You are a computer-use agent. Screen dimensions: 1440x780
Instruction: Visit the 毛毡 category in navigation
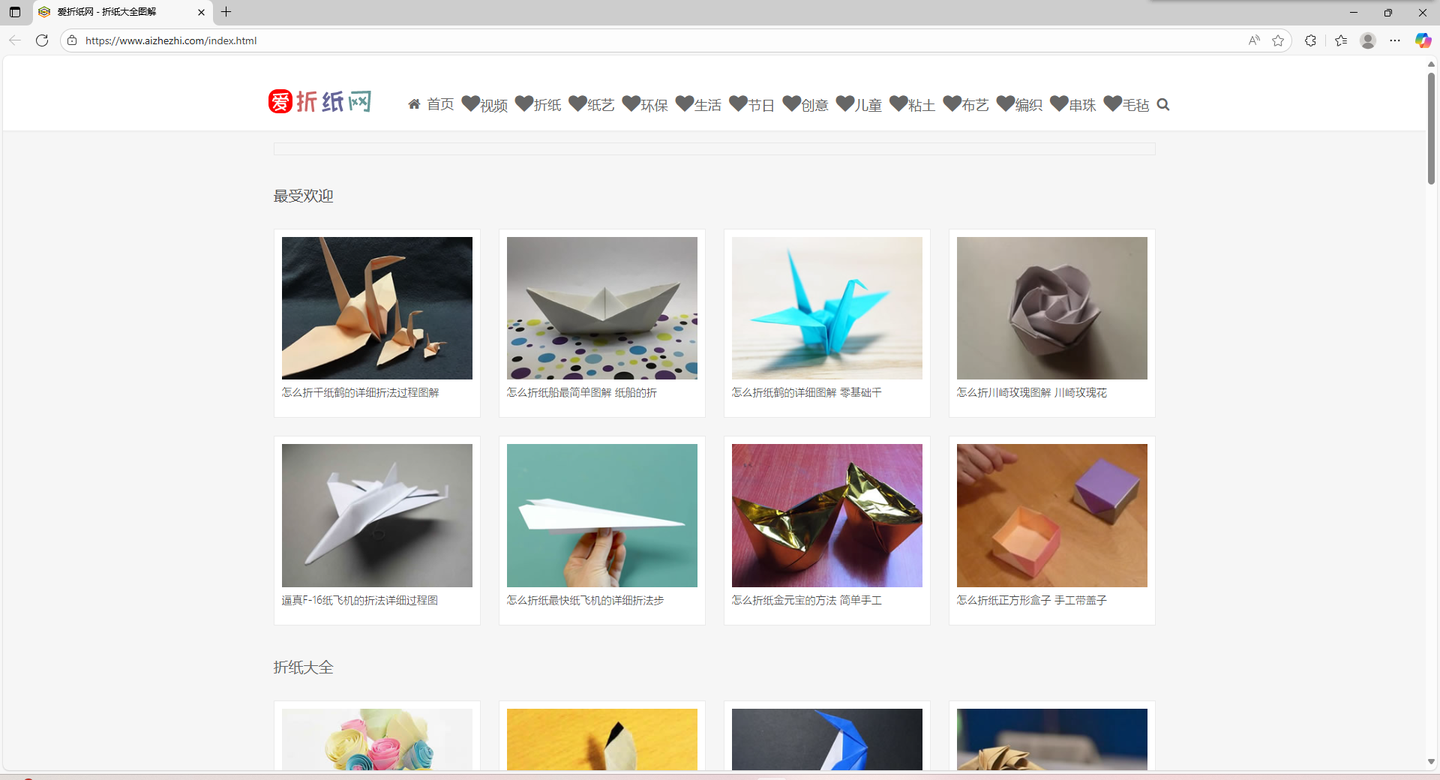tap(1127, 104)
